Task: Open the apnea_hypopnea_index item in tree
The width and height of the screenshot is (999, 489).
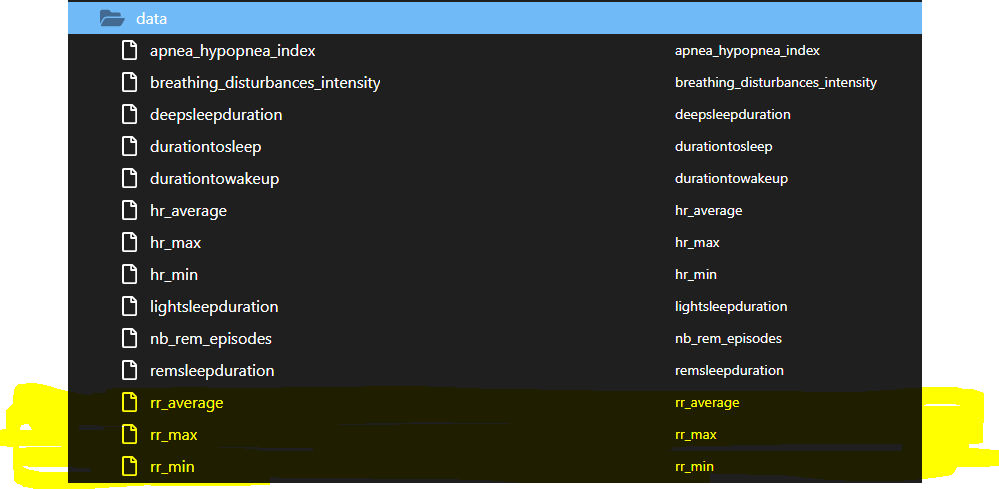Action: tap(233, 51)
